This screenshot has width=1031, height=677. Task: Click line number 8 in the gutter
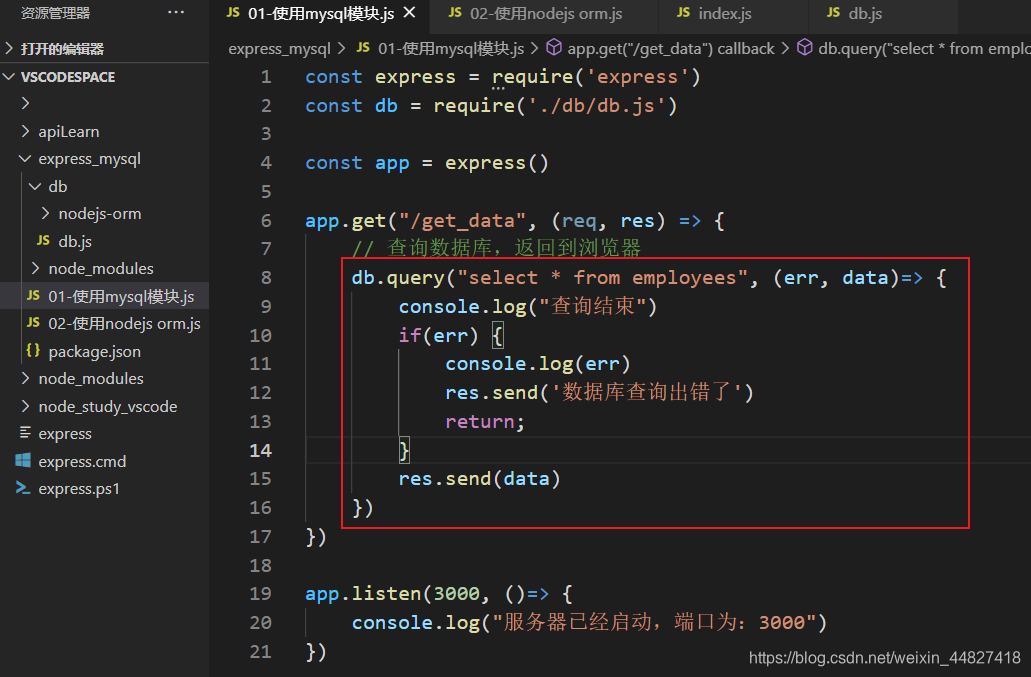click(266, 278)
